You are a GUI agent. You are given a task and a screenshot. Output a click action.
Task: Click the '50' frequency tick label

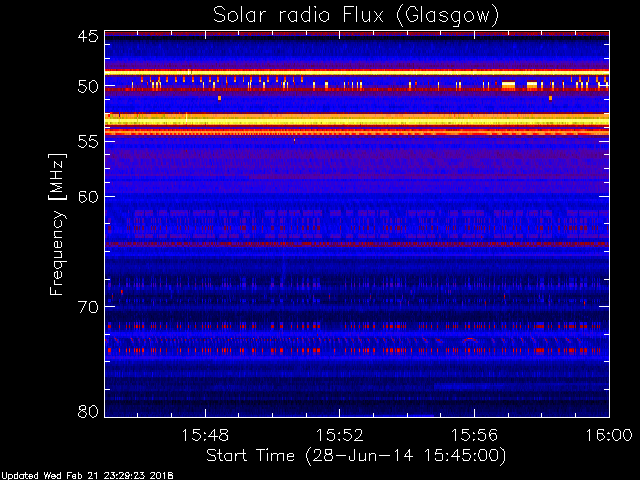click(x=88, y=87)
